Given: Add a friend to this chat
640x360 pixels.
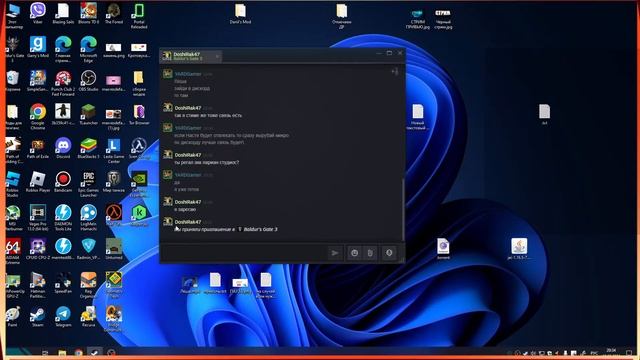Looking at the screenshot, I should (x=395, y=72).
